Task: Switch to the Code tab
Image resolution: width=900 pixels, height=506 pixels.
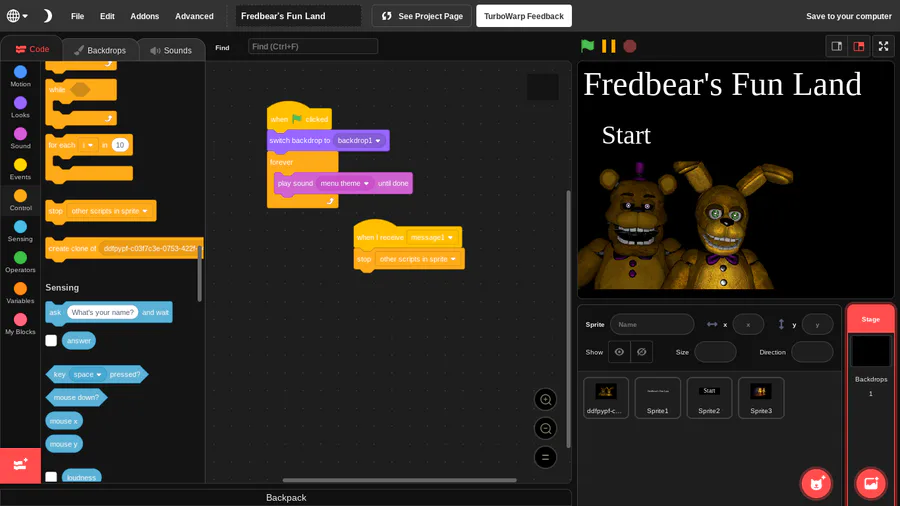Action: [32, 49]
